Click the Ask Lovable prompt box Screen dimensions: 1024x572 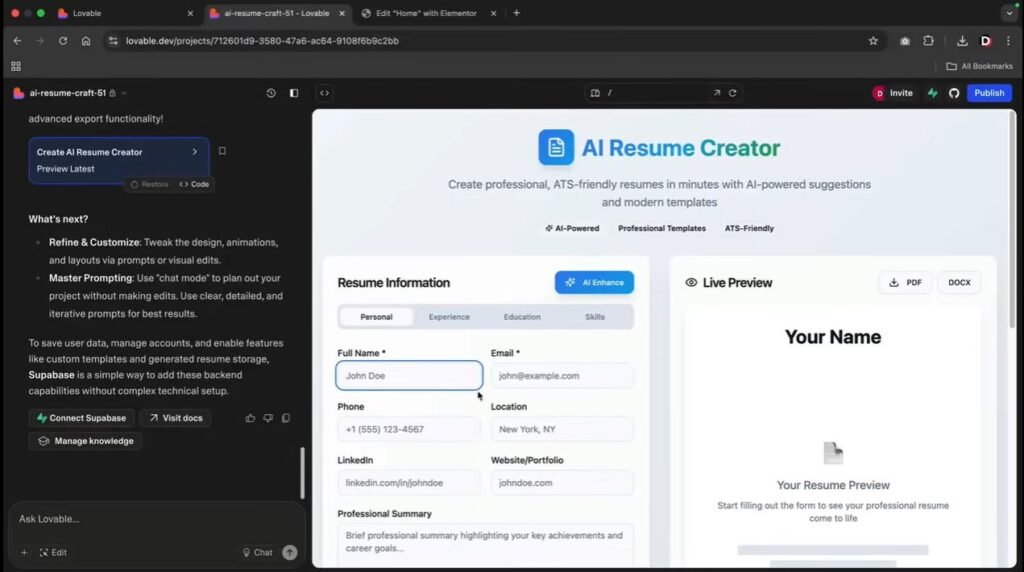[x=157, y=519]
